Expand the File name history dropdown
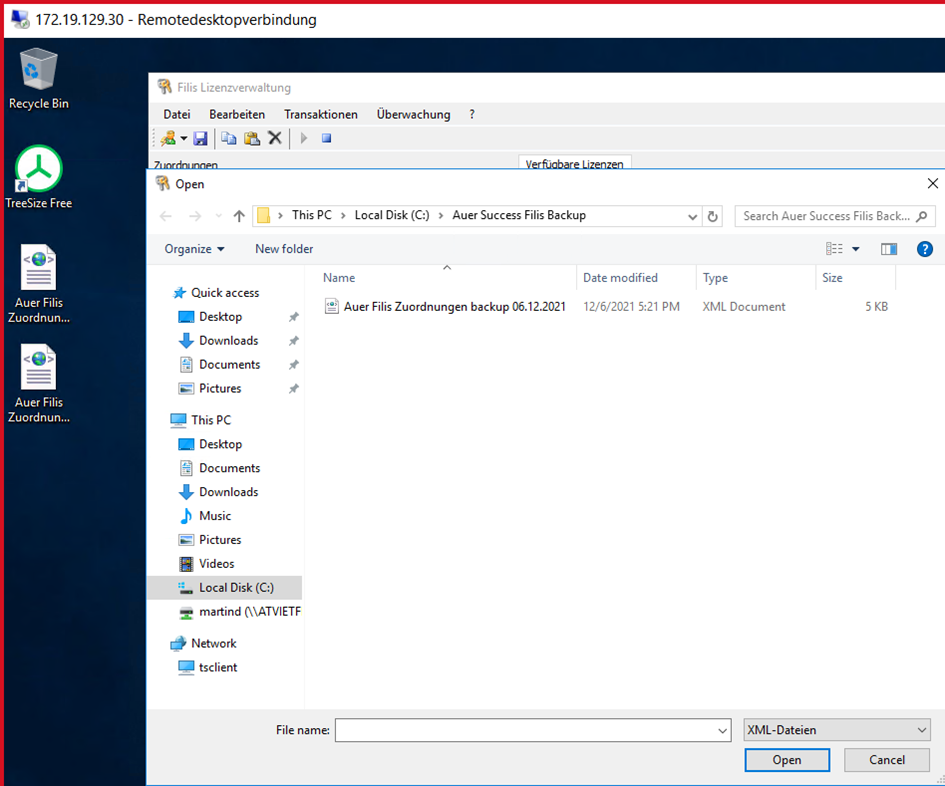The height and width of the screenshot is (786, 945). (x=723, y=730)
